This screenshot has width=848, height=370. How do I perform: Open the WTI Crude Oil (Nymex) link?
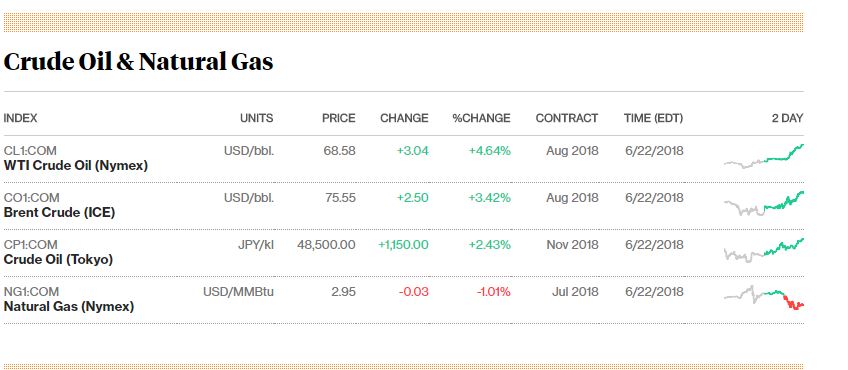(76, 166)
